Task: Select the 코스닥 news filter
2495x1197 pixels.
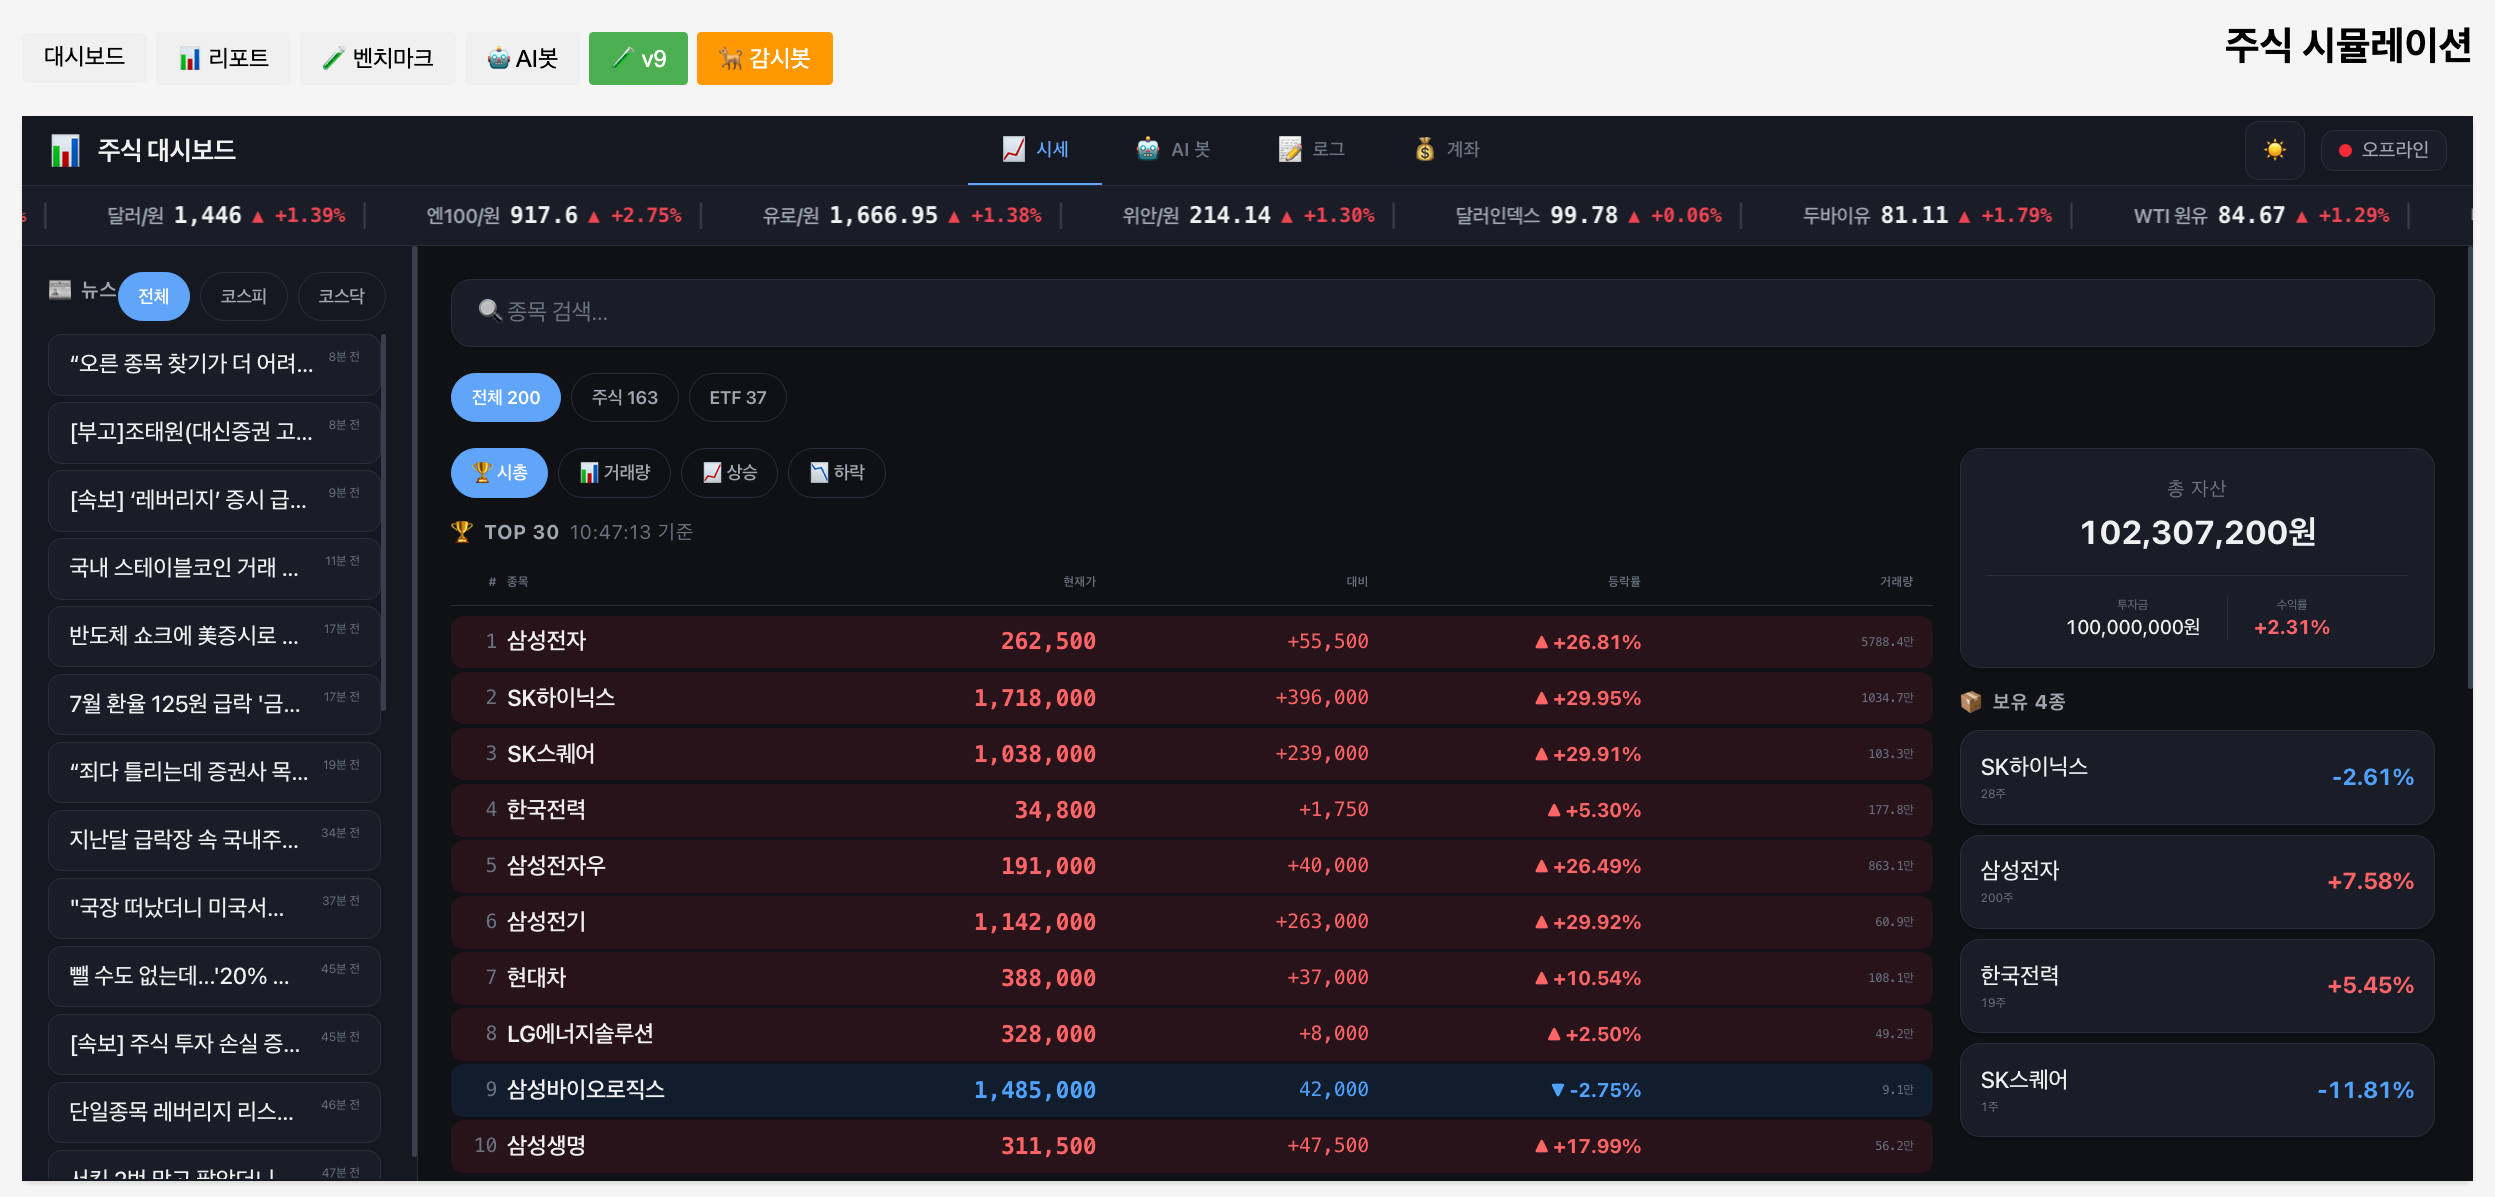Action: (x=342, y=296)
